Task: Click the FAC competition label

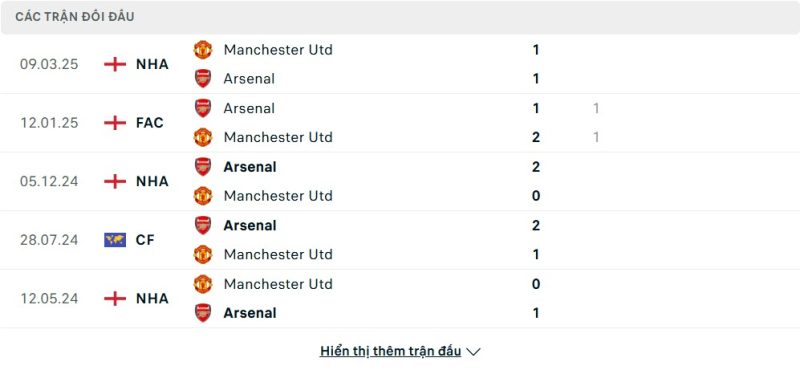Action: click(149, 122)
